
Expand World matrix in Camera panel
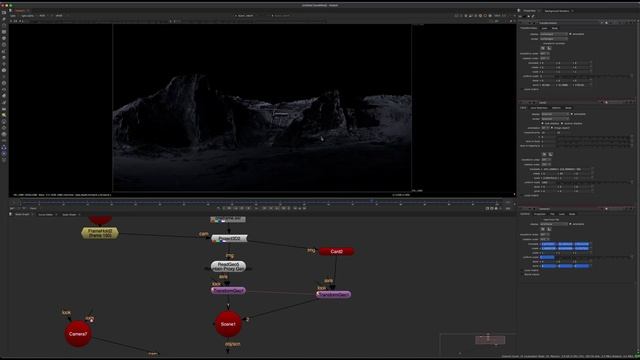[531, 275]
